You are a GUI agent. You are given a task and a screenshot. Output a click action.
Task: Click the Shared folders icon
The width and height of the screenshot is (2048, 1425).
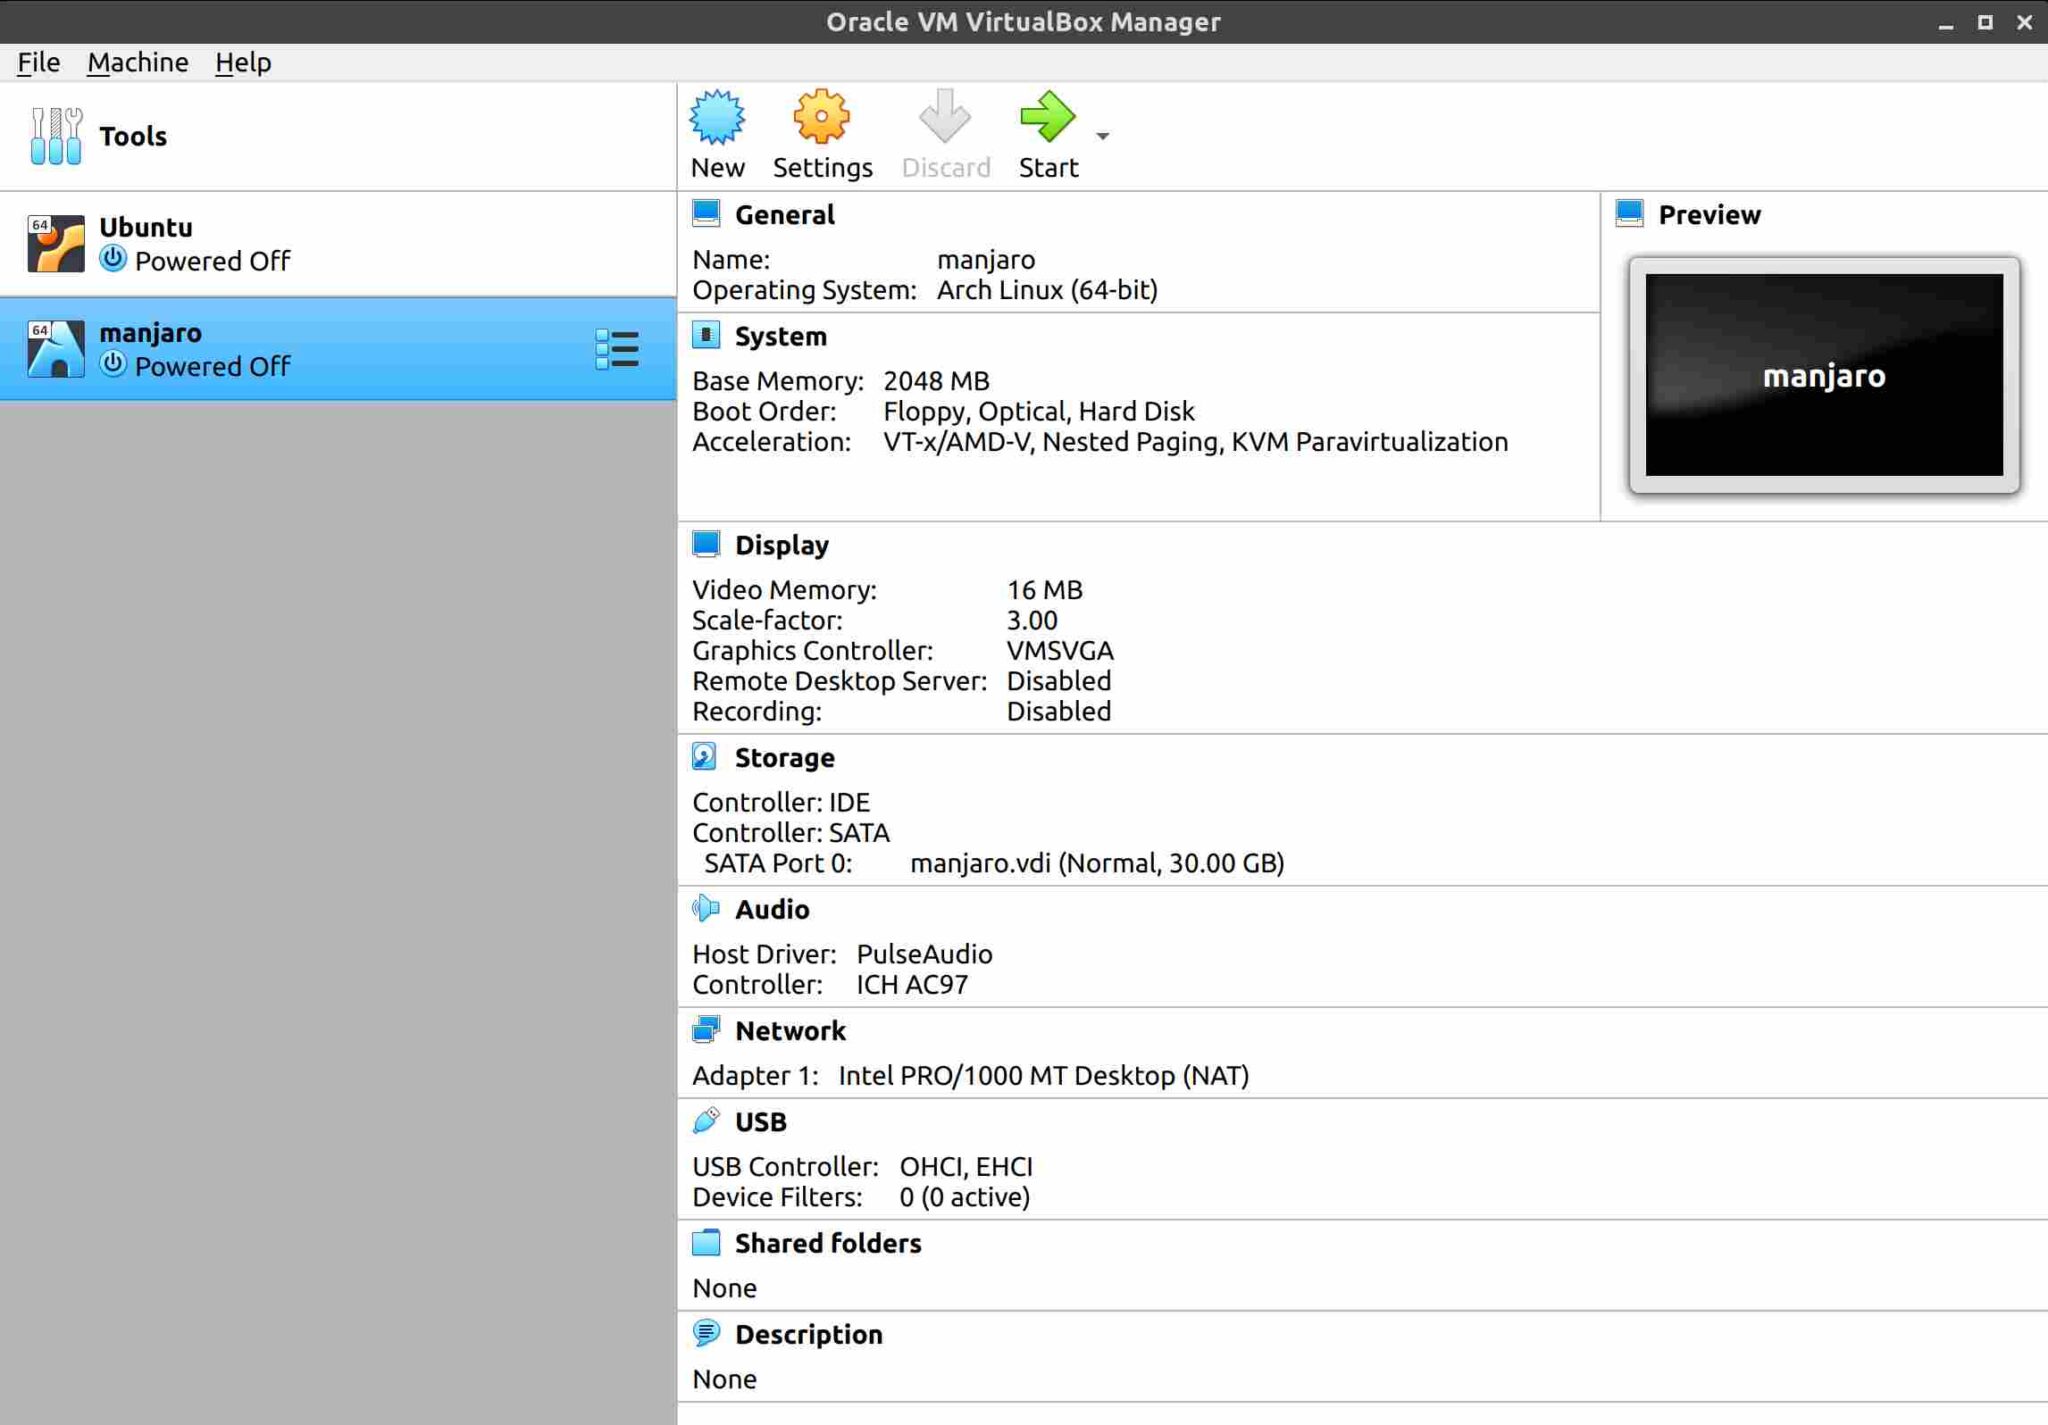point(707,1242)
